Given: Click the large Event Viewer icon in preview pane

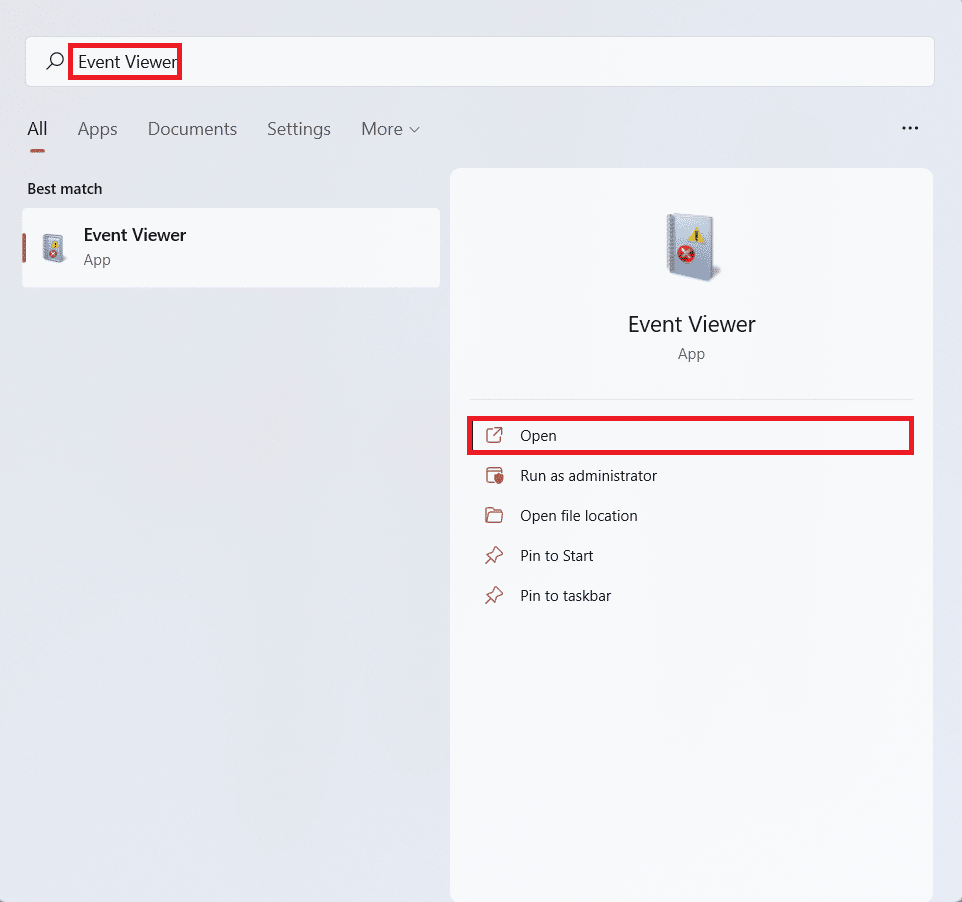Looking at the screenshot, I should [x=691, y=247].
